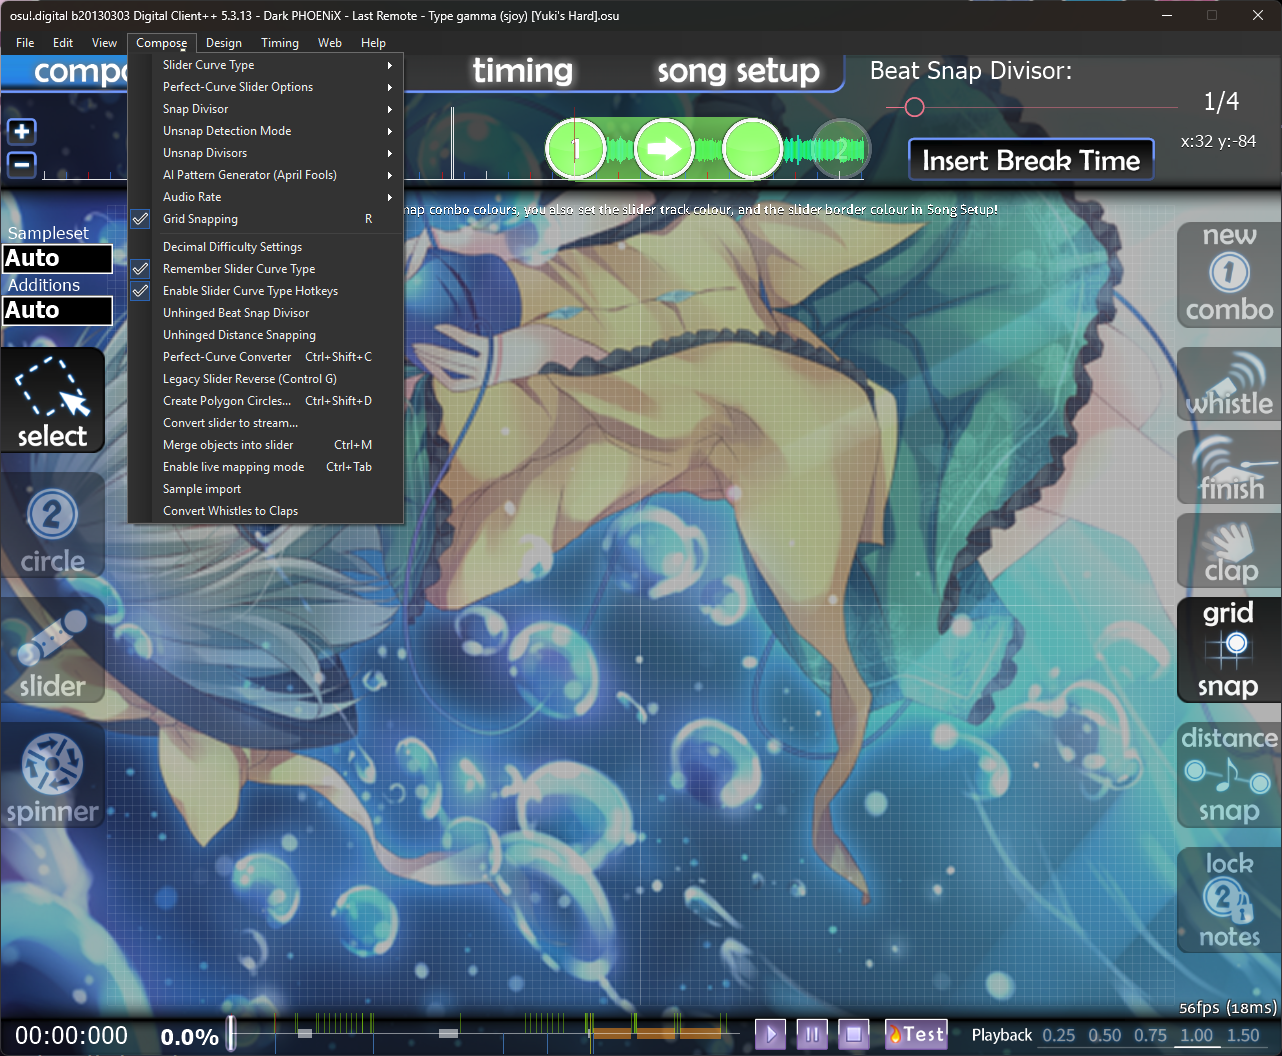Expand Audio Rate submenu
Viewport: 1282px width, 1056px height.
click(266, 197)
